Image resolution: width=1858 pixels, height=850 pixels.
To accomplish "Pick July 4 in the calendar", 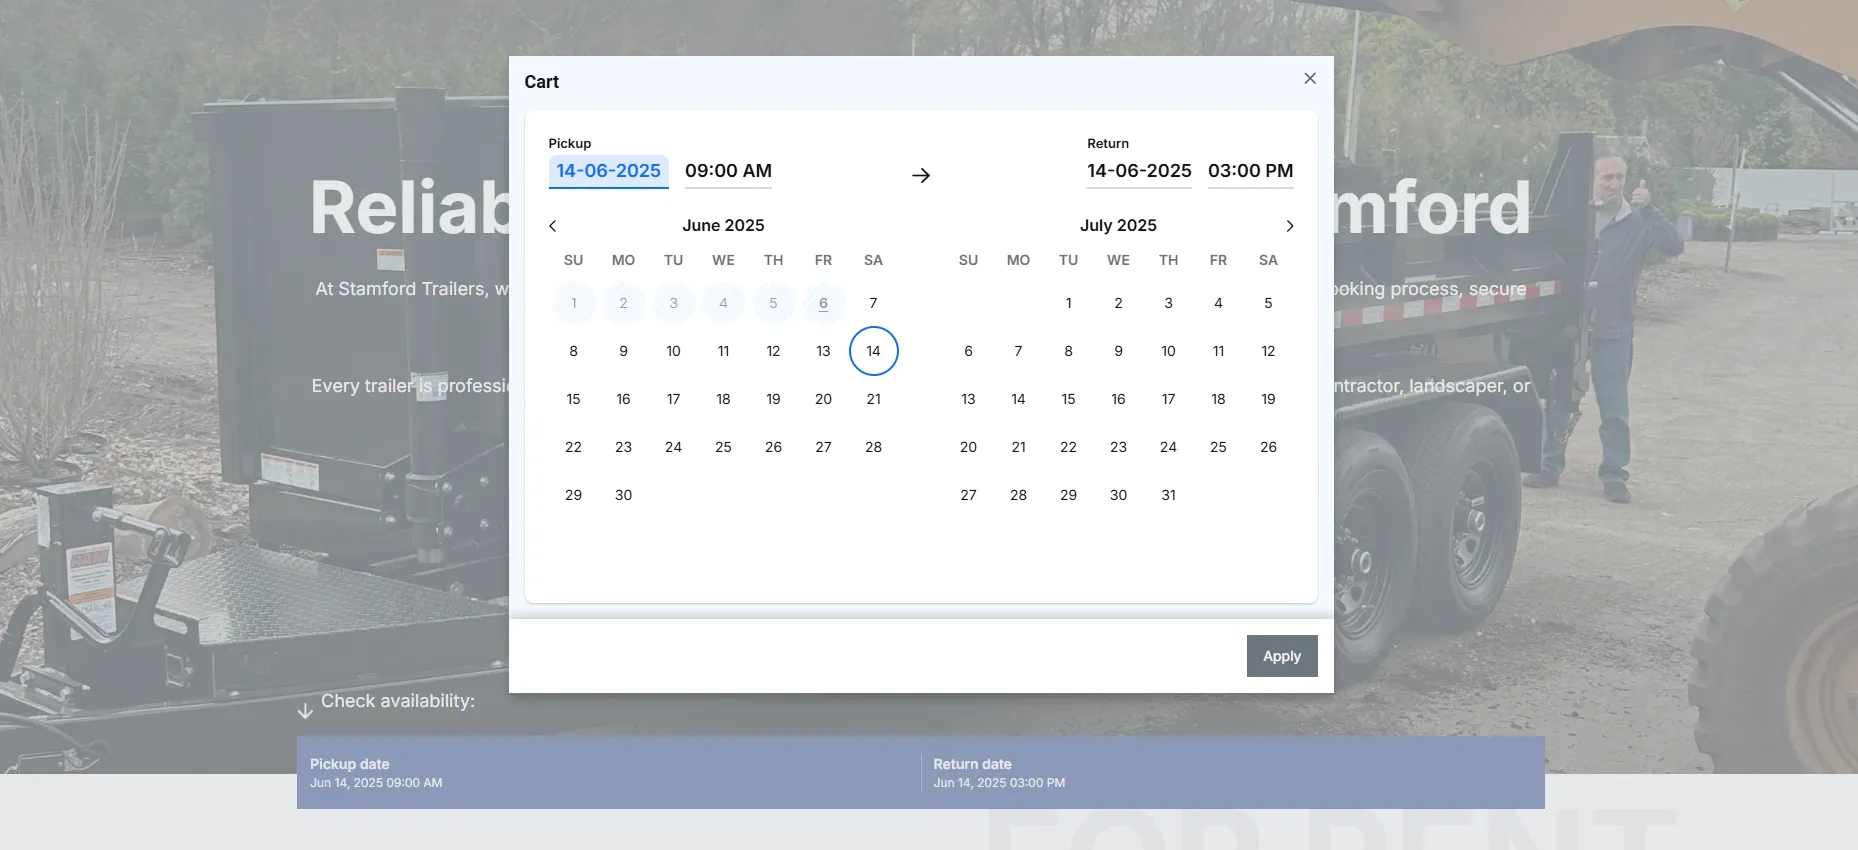I will (x=1219, y=303).
